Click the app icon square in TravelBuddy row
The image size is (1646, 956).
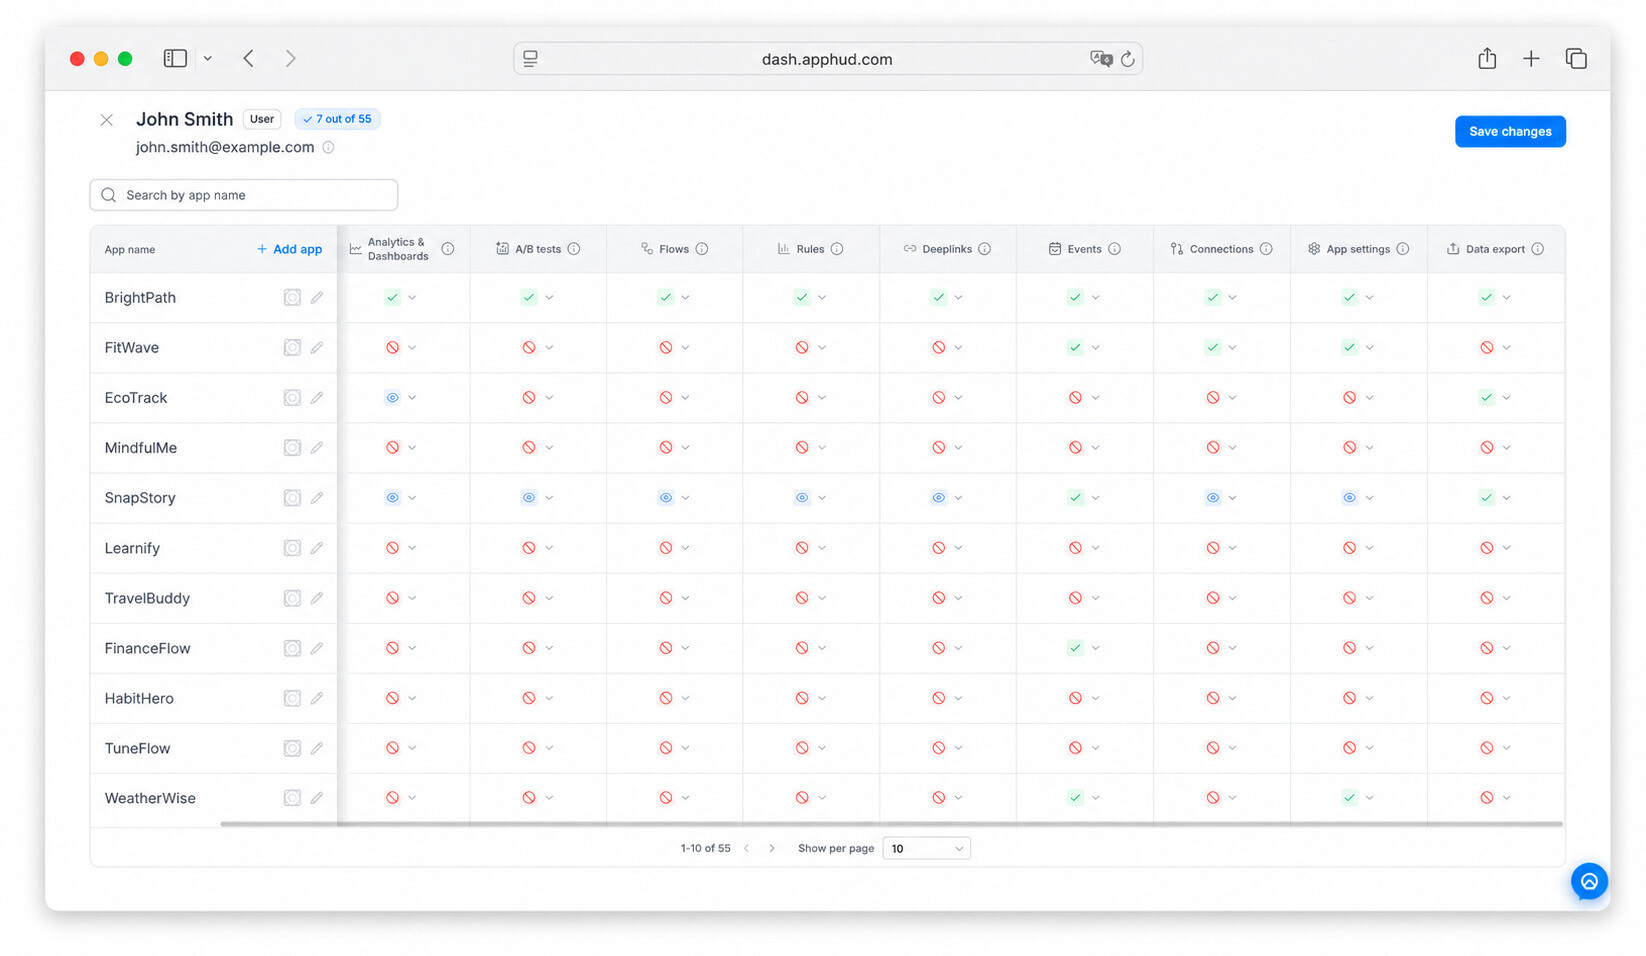(292, 598)
